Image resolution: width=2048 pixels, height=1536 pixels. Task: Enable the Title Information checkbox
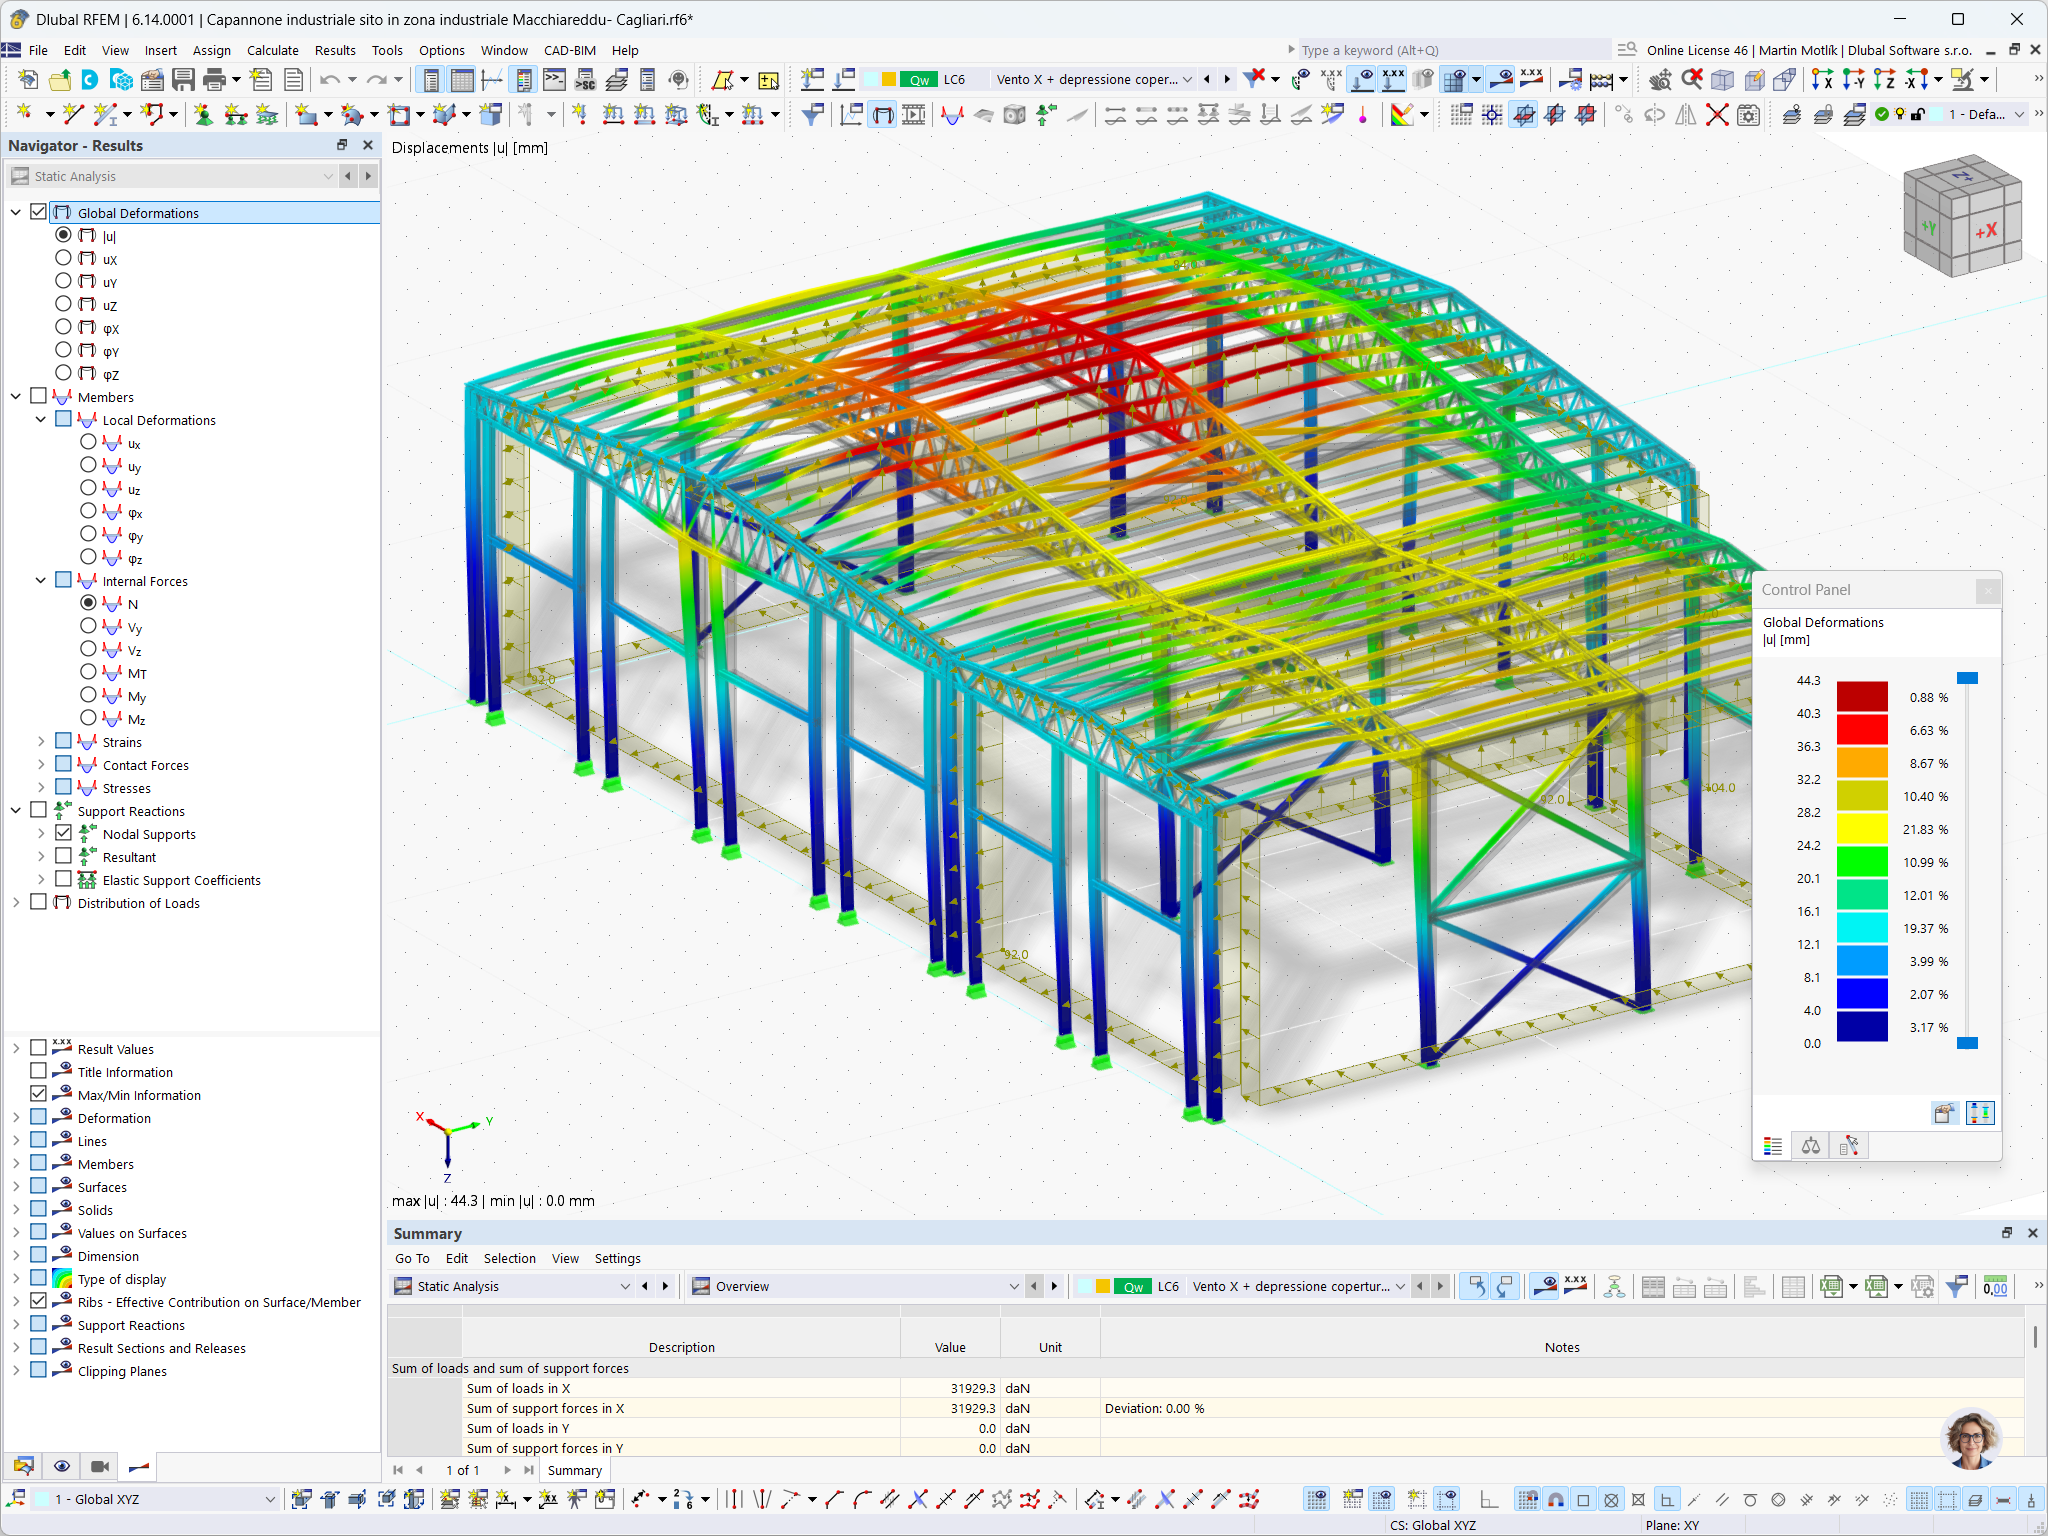pyautogui.click(x=38, y=1071)
